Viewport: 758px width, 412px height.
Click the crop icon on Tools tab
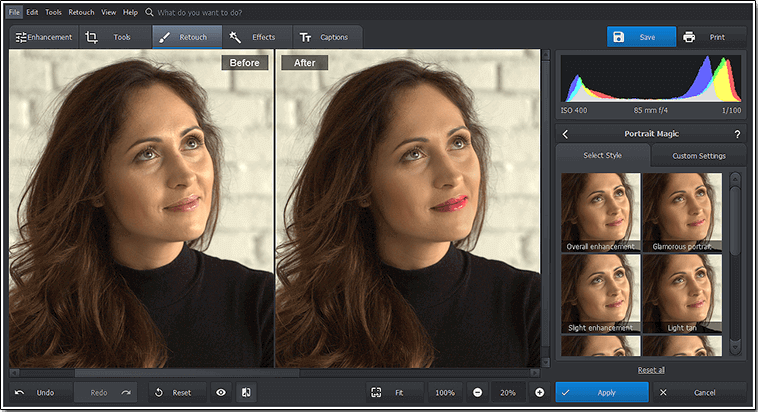coord(91,37)
